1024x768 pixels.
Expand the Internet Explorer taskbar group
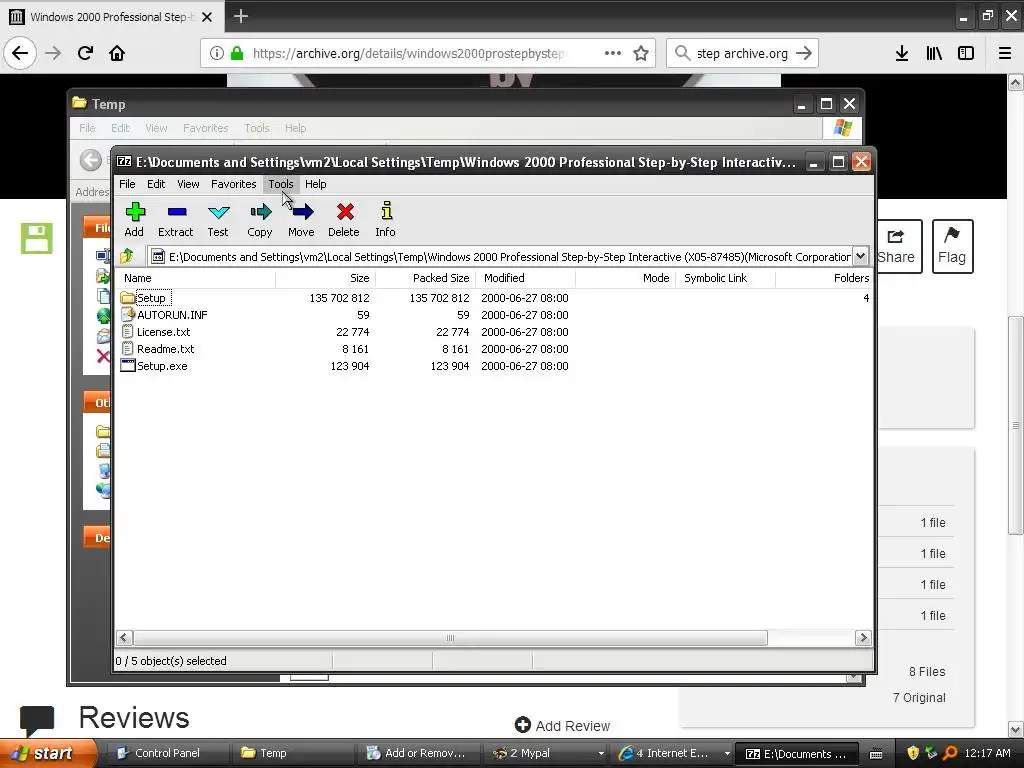click(x=727, y=754)
